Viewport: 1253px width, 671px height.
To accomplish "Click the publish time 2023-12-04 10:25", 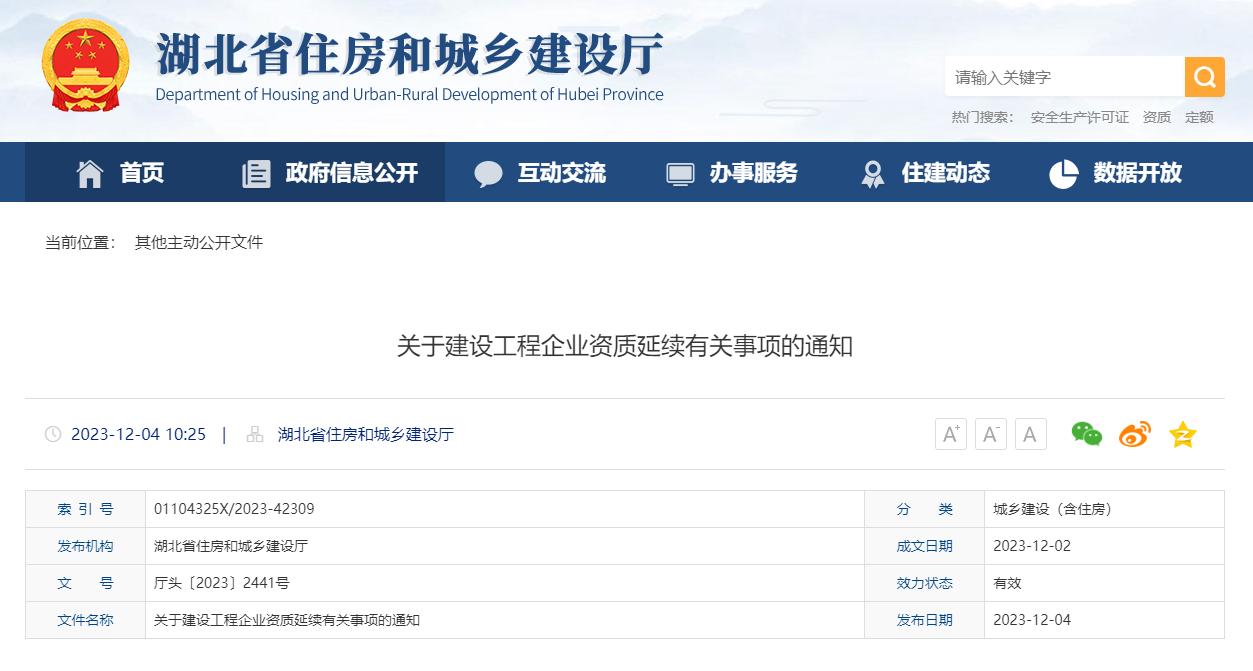I will click(x=139, y=434).
